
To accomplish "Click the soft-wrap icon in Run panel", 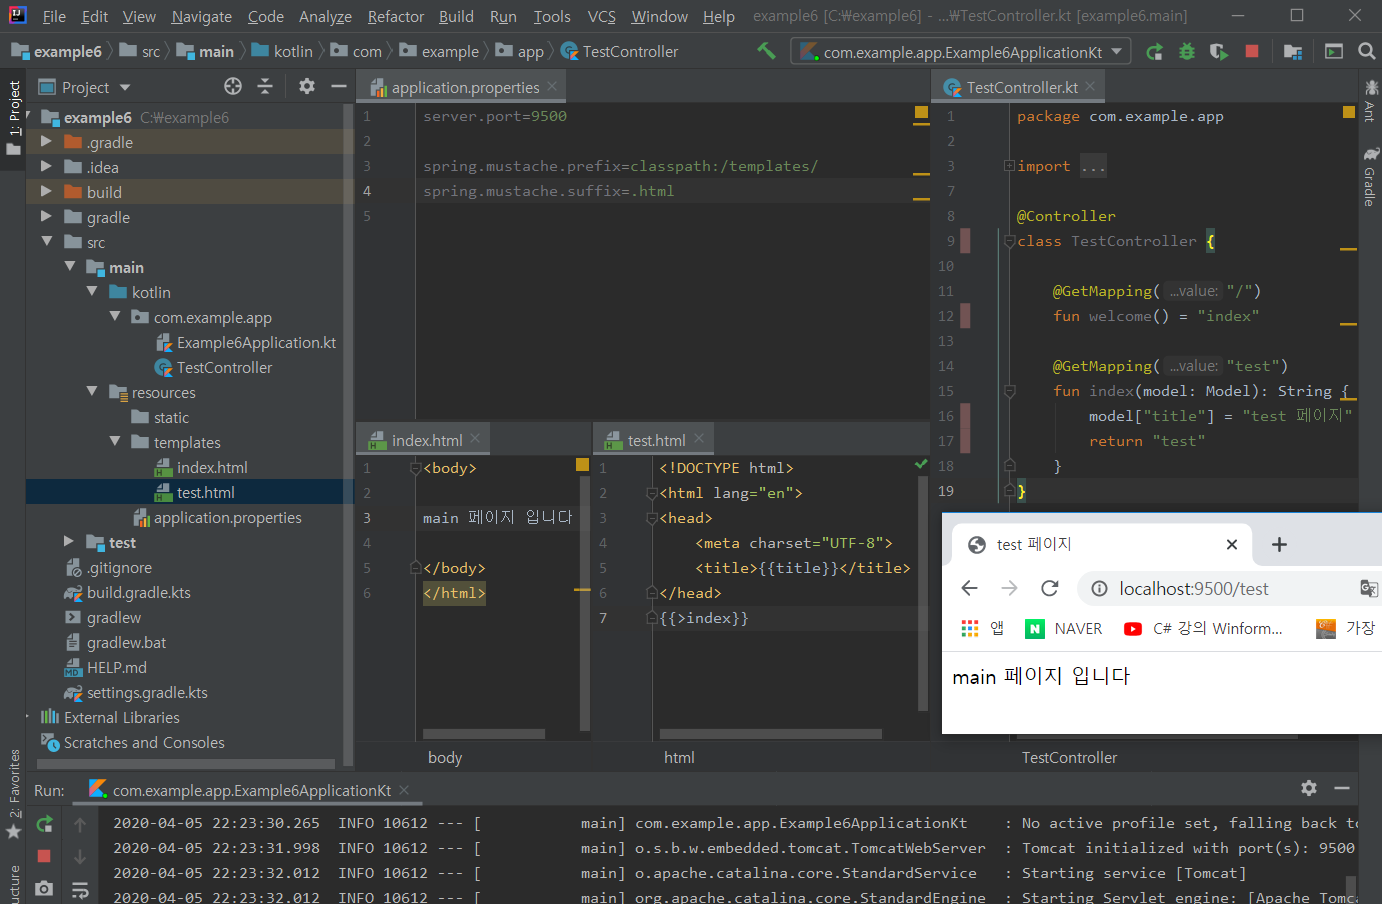I will click(80, 888).
